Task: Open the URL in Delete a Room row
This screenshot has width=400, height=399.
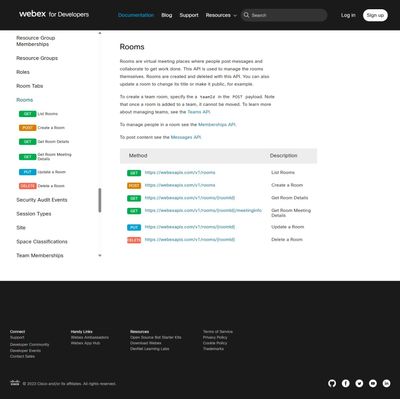Action: tap(190, 240)
